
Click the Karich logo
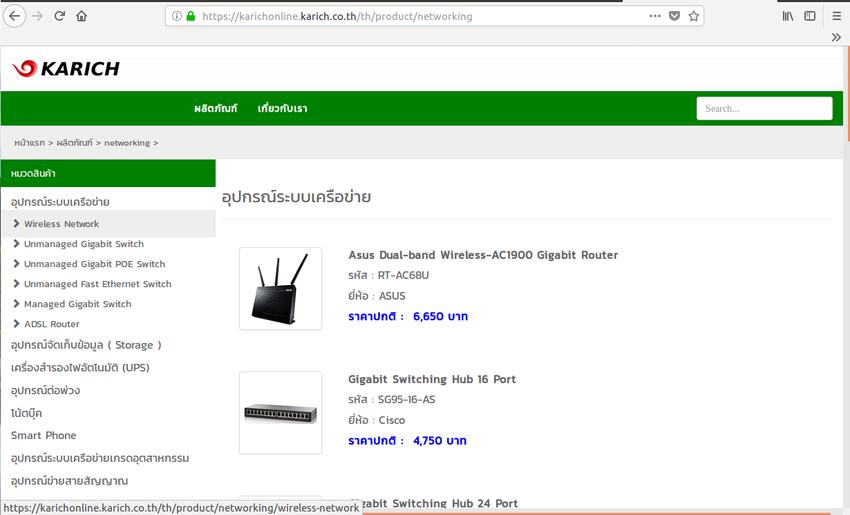66,68
